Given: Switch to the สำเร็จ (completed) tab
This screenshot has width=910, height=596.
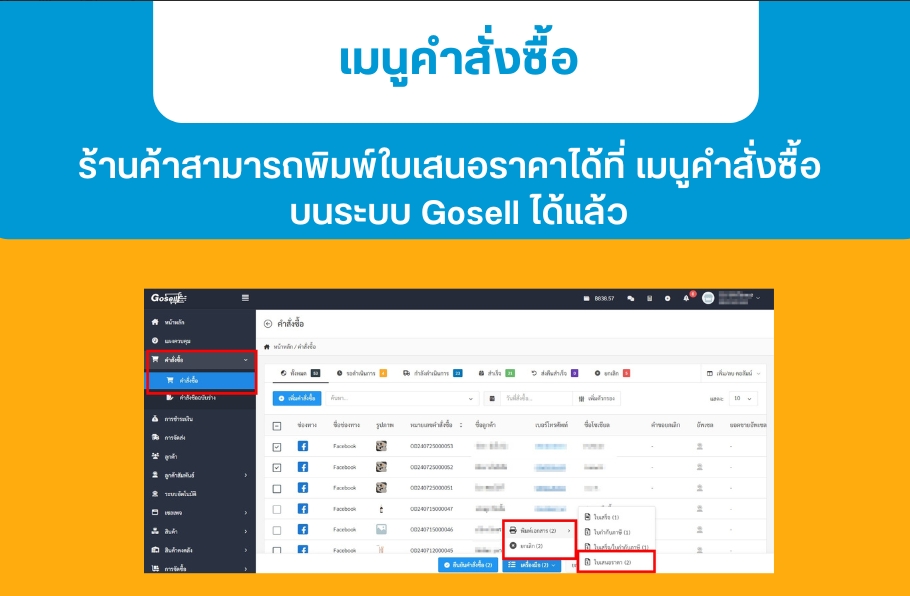Looking at the screenshot, I should tap(496, 373).
